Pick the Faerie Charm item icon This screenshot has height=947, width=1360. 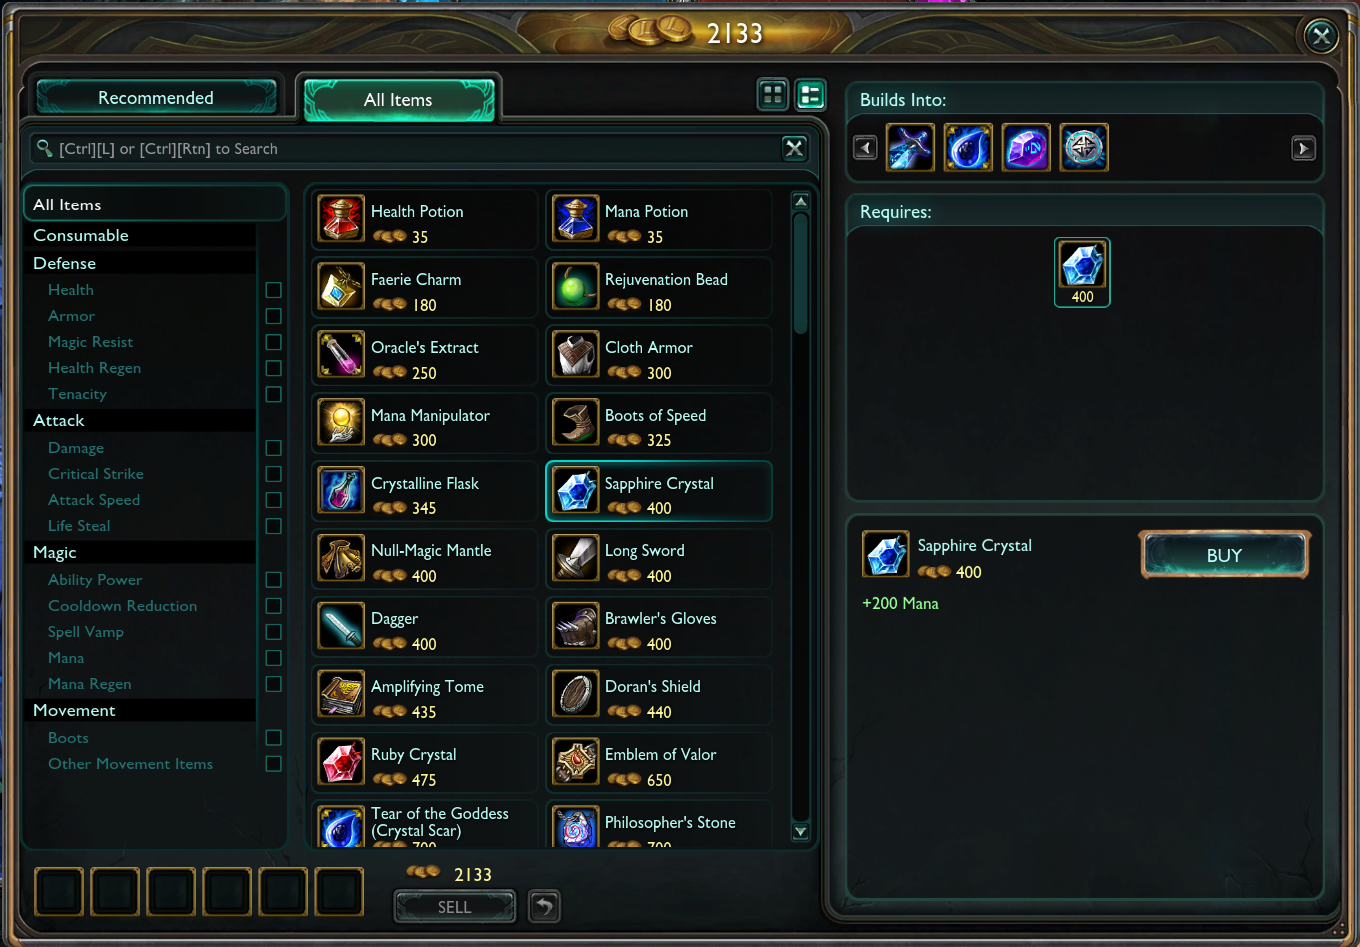(x=341, y=287)
